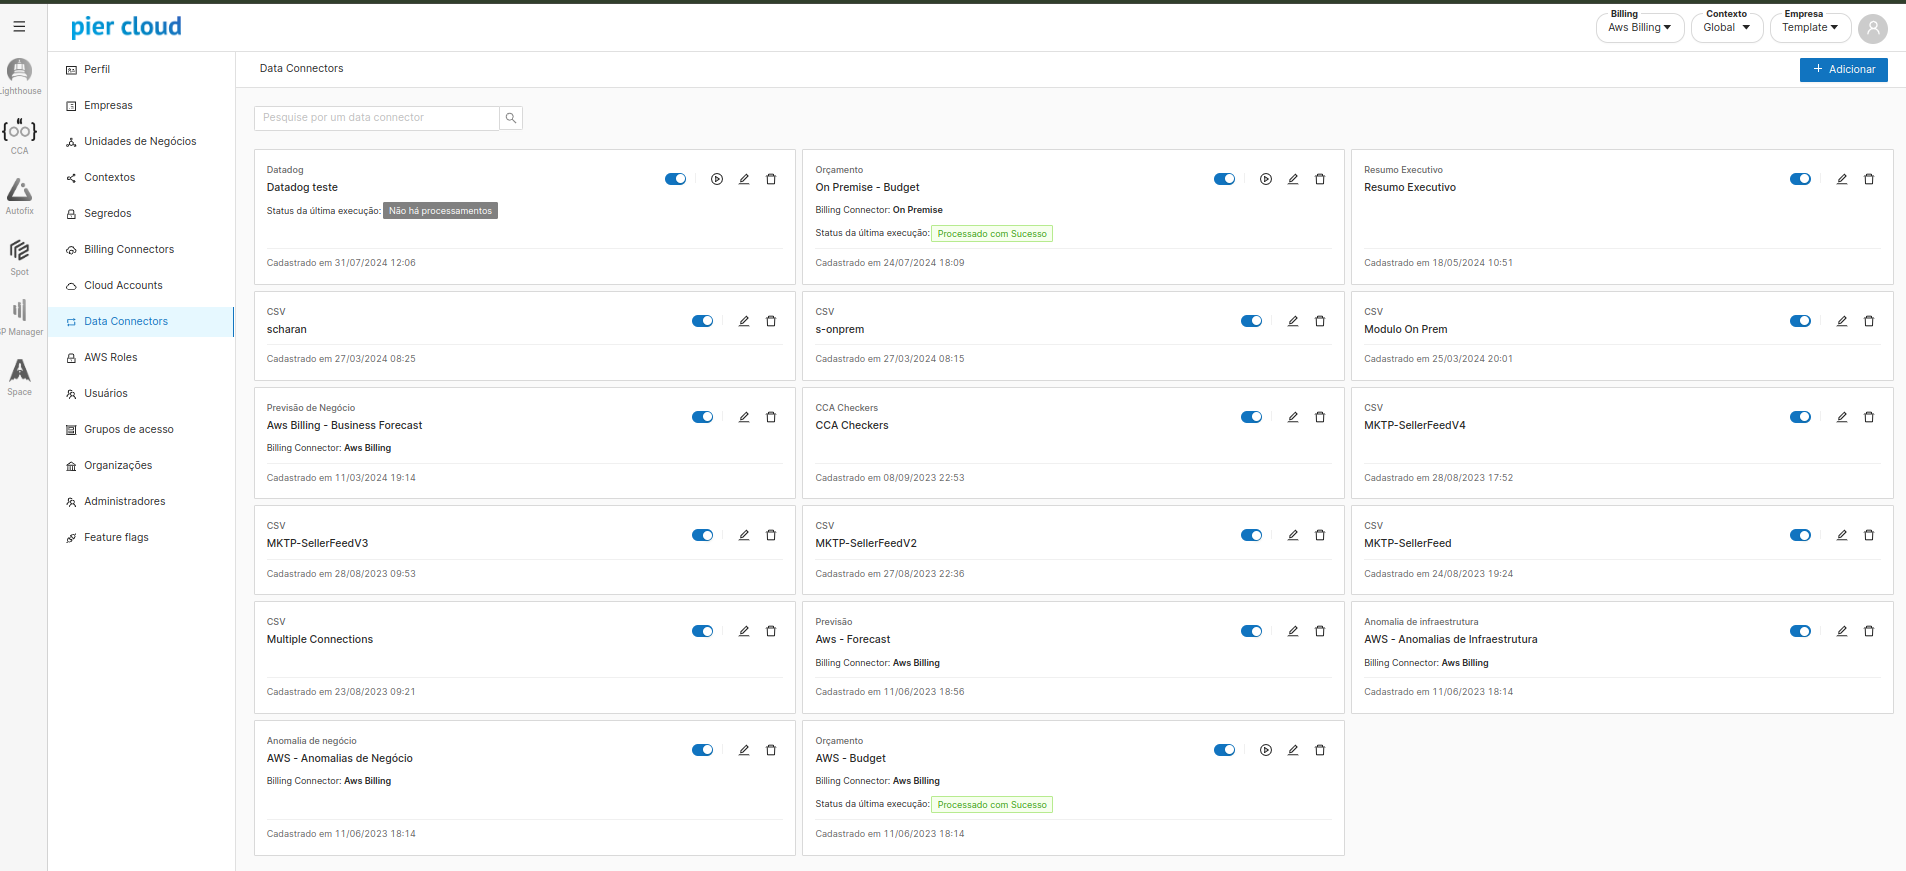Screen dimensions: 1906x871
Task: Delete the Resumo Executivo connector
Action: 1869,179
